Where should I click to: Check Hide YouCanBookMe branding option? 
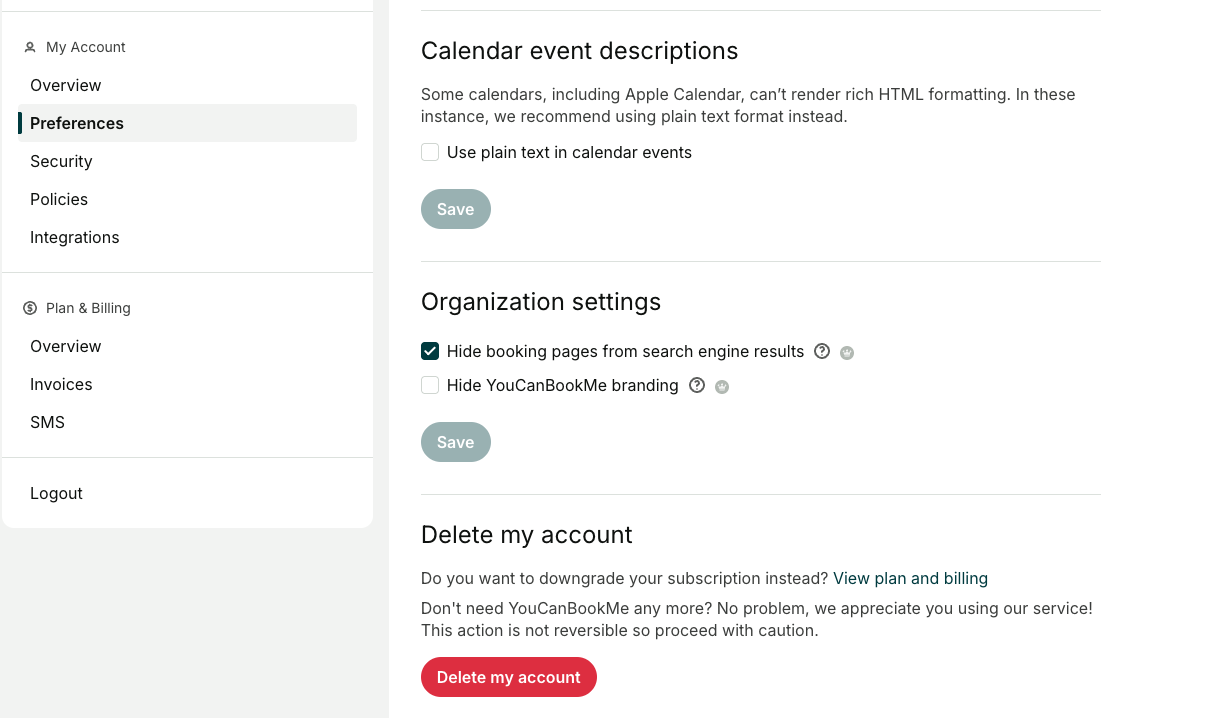pos(430,385)
